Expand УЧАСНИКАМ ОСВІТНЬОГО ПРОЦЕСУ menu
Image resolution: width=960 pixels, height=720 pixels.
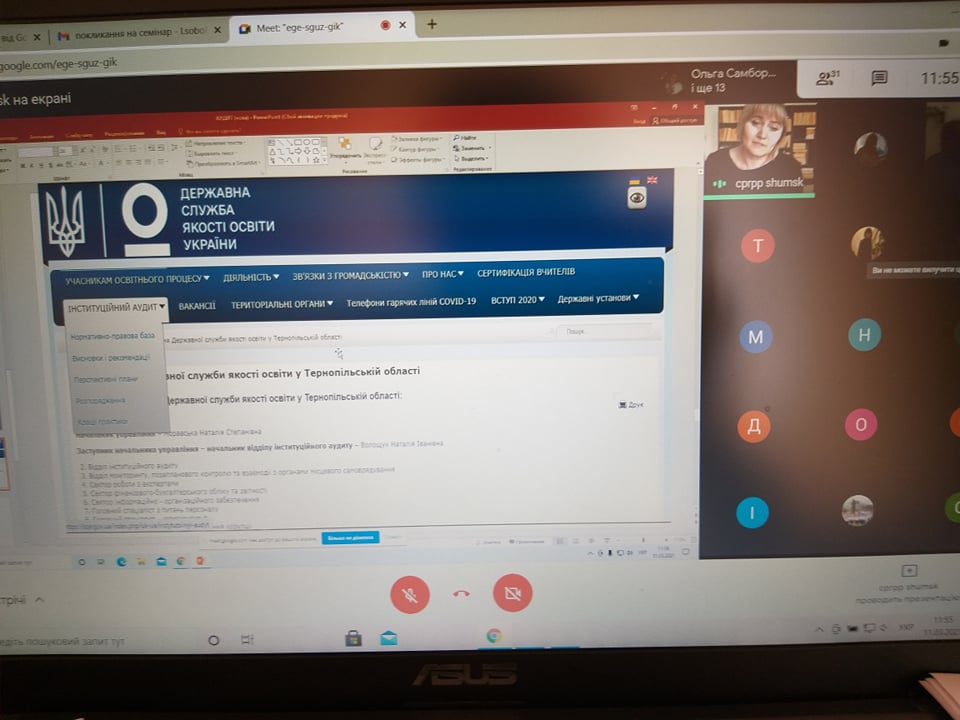[137, 279]
